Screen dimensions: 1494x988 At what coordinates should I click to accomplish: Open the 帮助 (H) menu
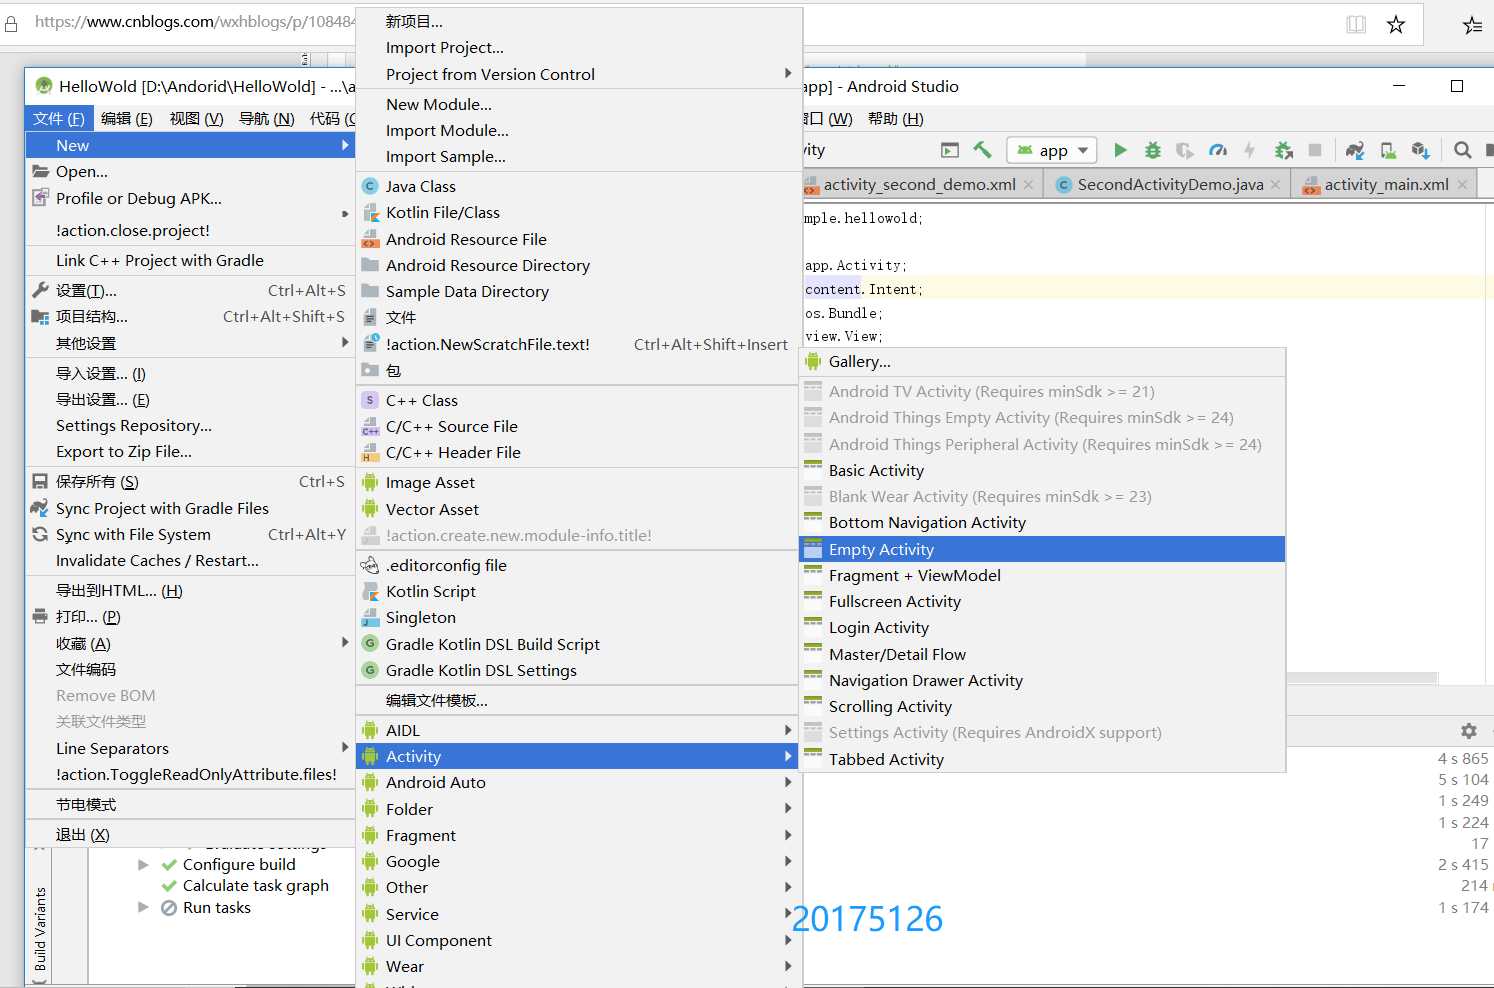click(896, 118)
